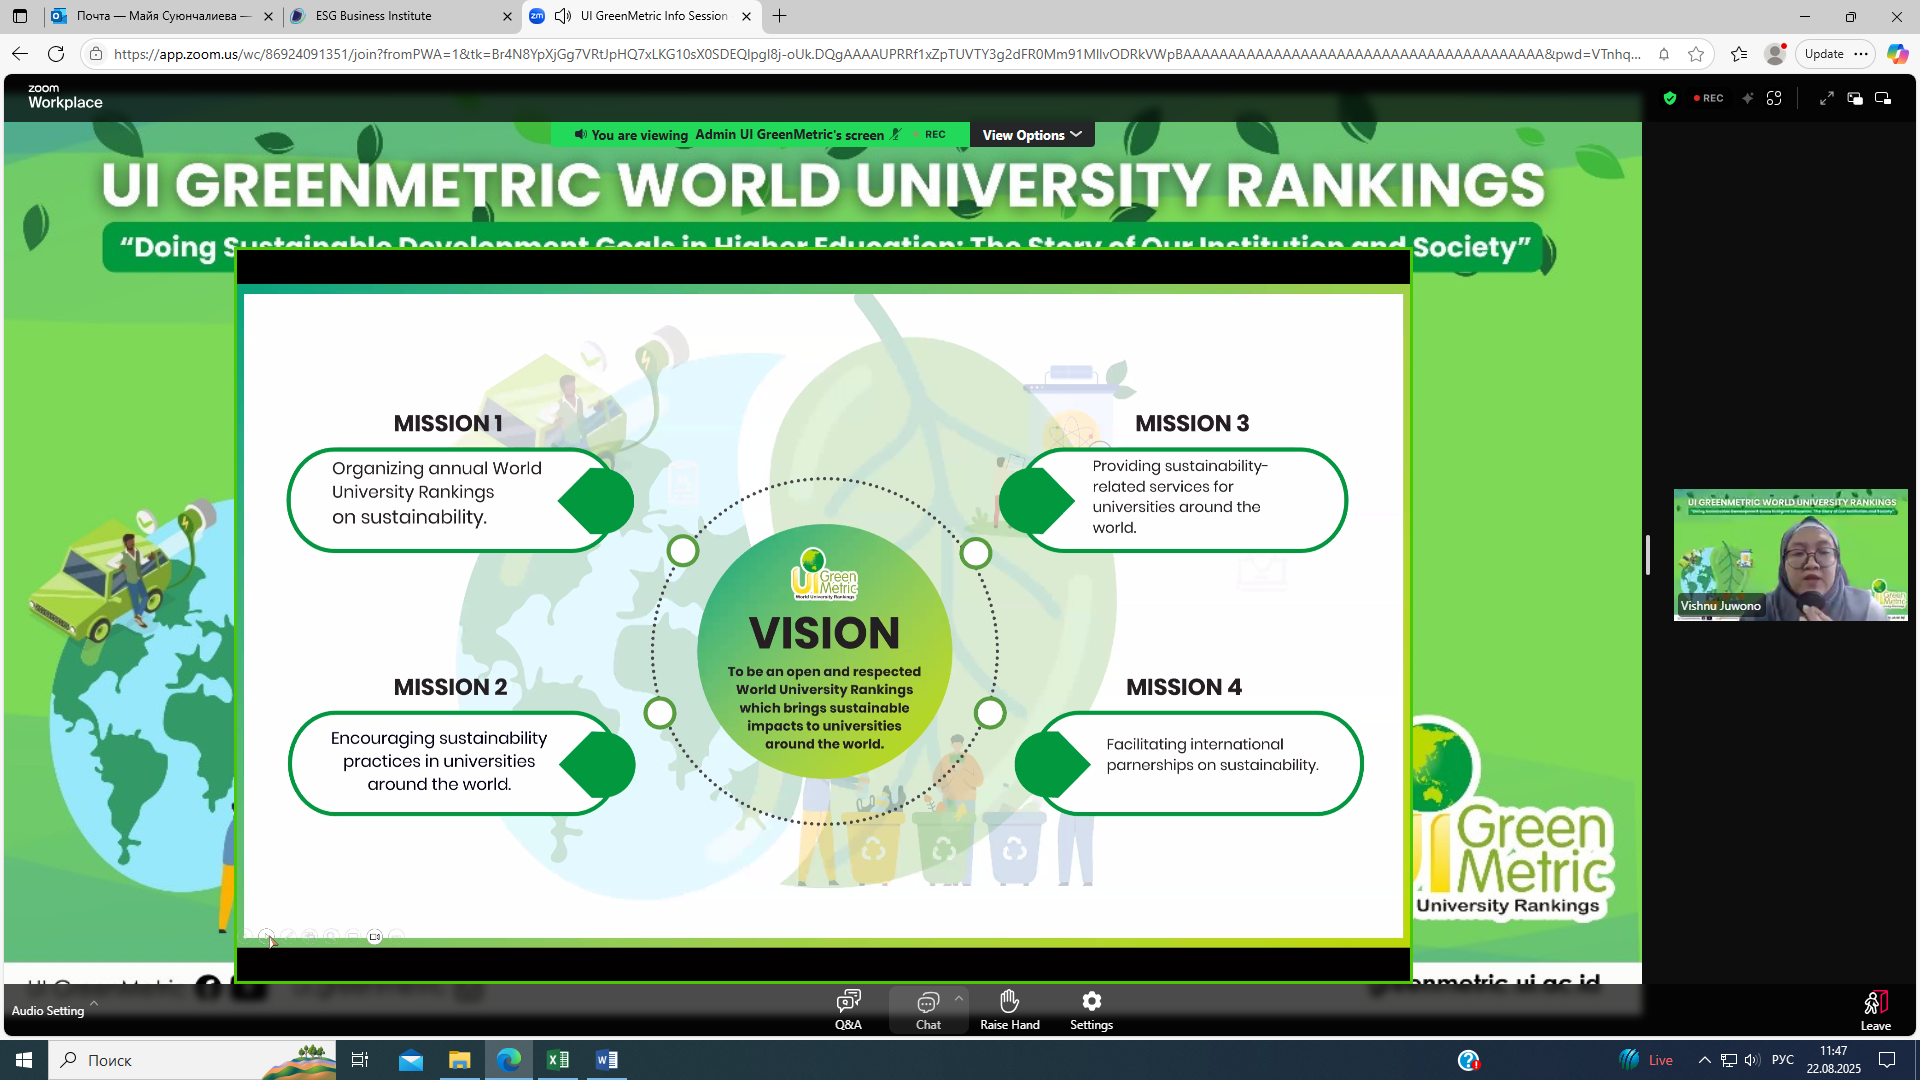Launch Mail from the taskbar
The height and width of the screenshot is (1080, 1920).
tap(411, 1060)
